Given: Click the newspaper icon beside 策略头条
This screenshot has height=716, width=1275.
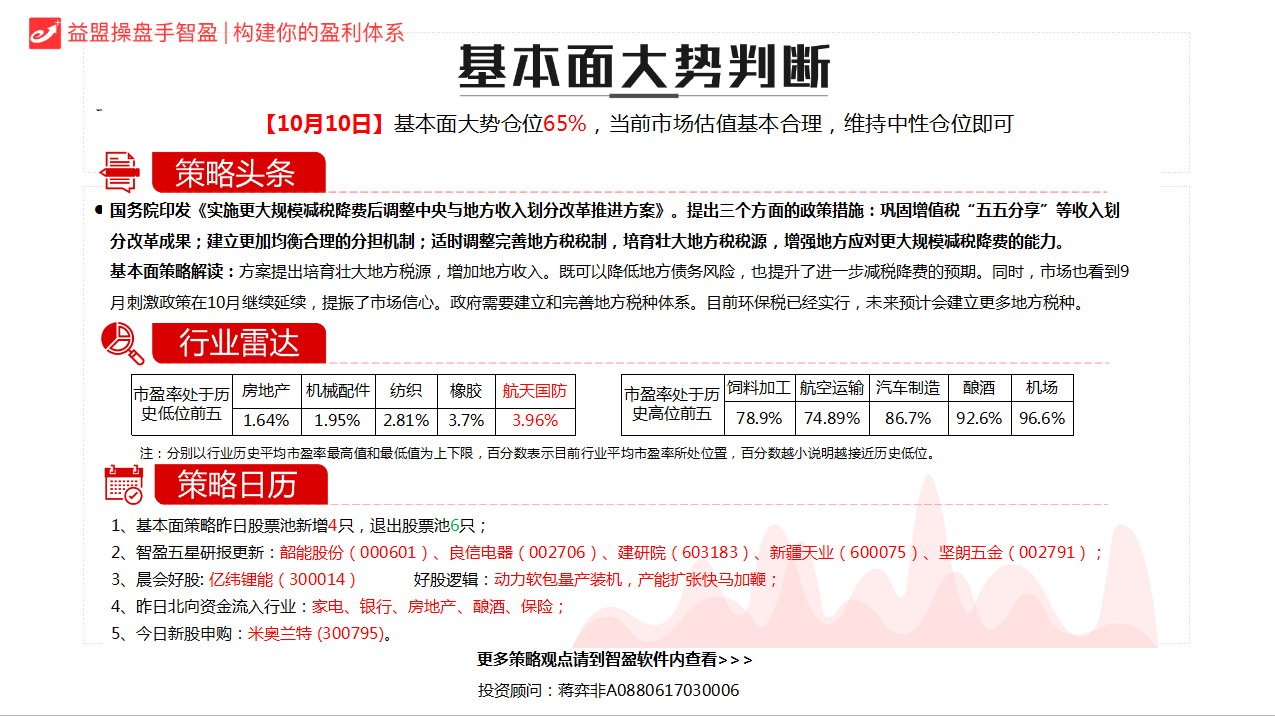Looking at the screenshot, I should click(x=121, y=172).
